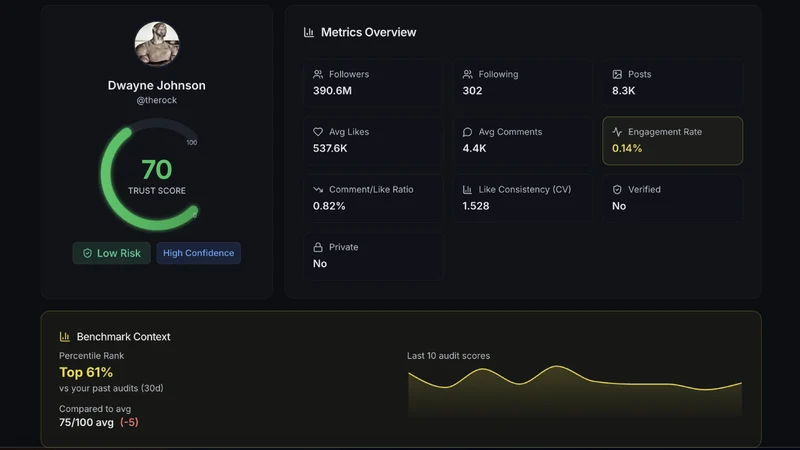Screen dimensions: 800x450
Task: Click the @therock handle
Action: pos(157,101)
